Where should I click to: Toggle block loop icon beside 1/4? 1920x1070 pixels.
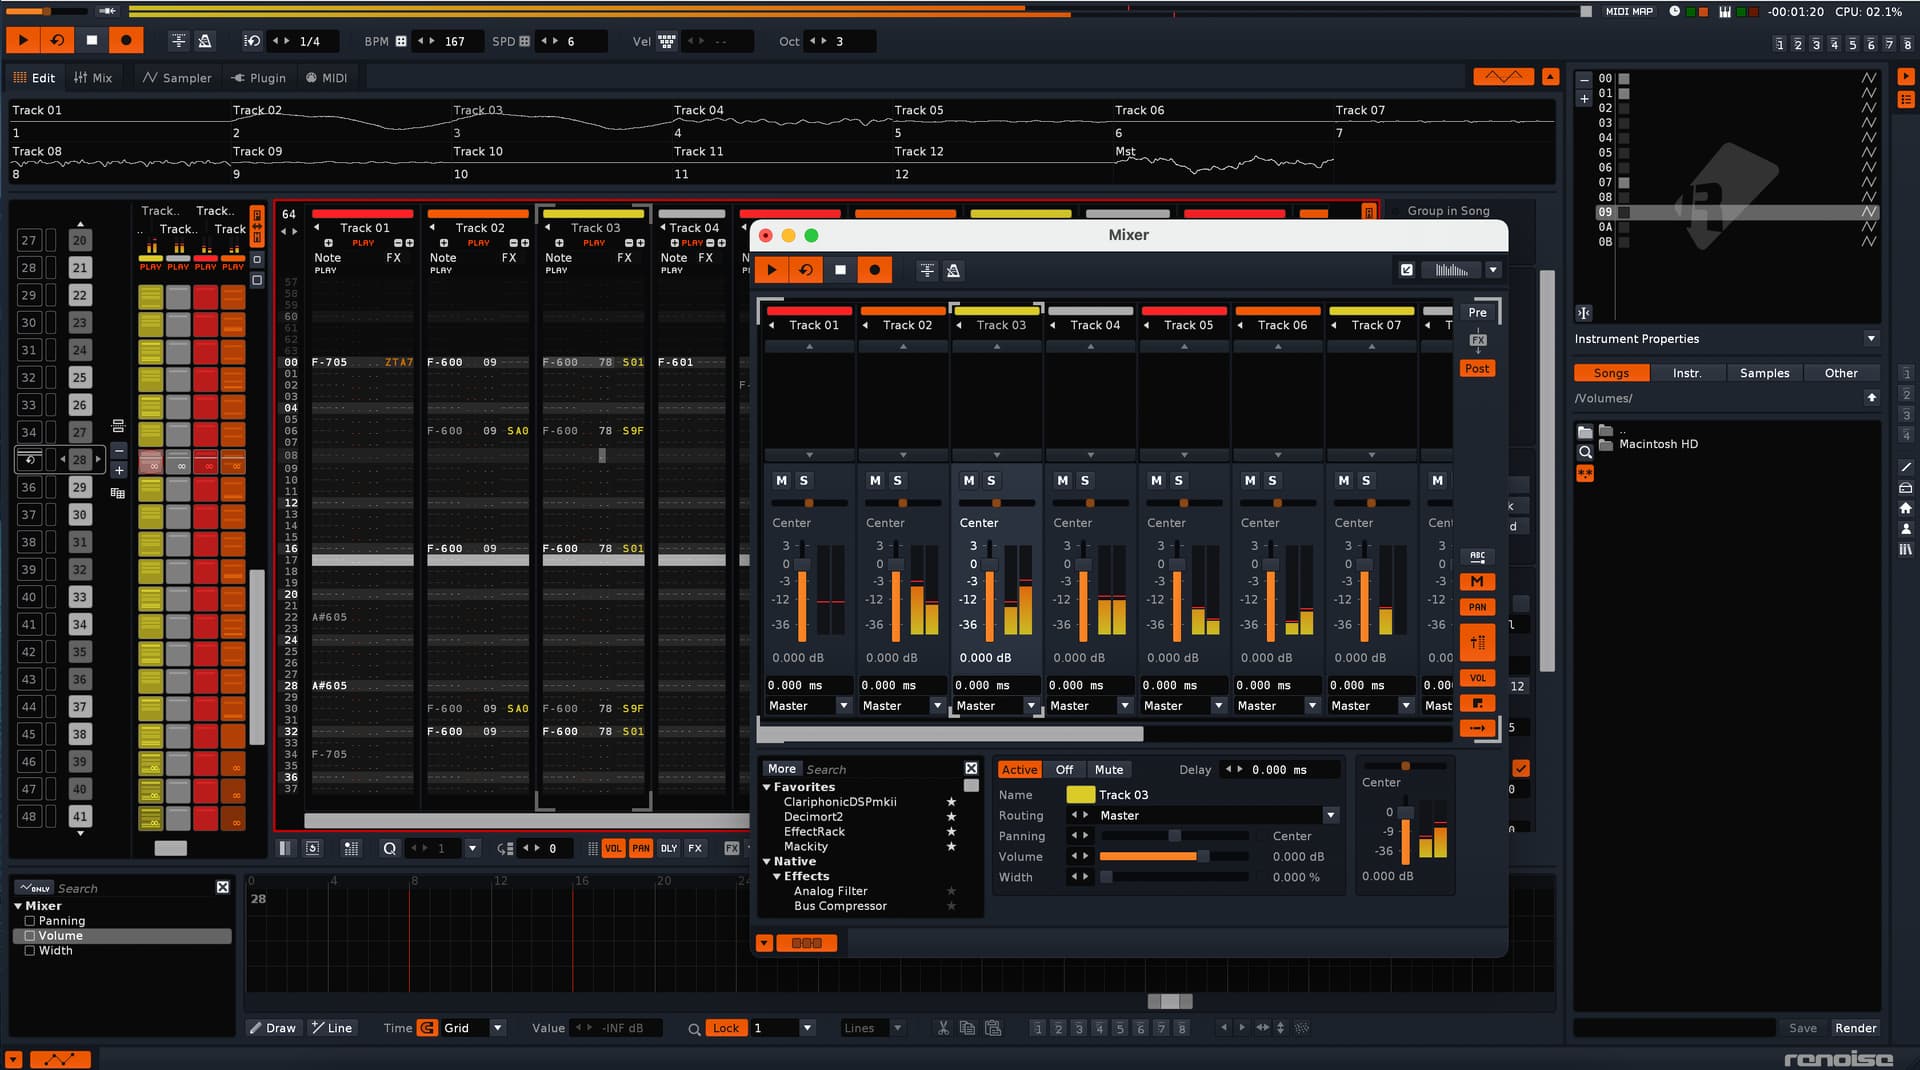coord(252,41)
